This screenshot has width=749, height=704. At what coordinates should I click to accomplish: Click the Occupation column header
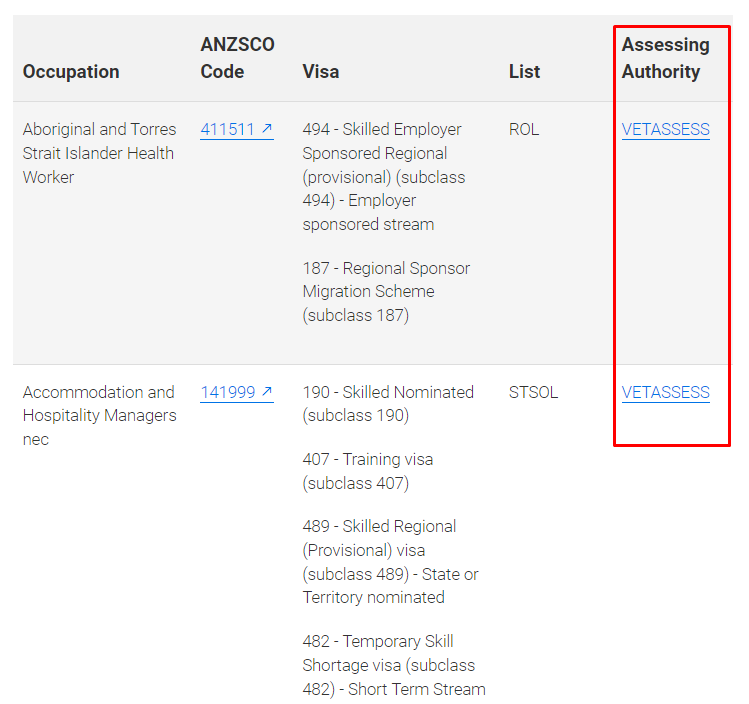point(71,72)
